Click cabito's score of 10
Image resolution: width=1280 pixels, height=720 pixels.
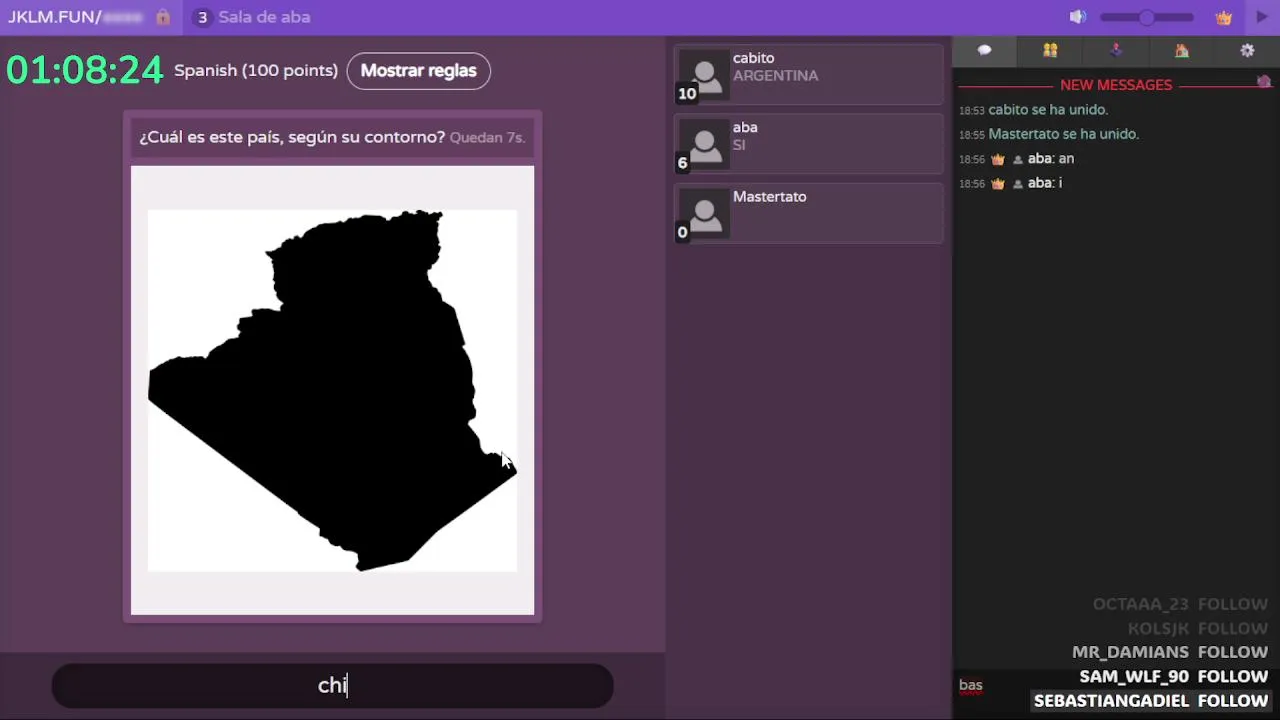point(686,94)
